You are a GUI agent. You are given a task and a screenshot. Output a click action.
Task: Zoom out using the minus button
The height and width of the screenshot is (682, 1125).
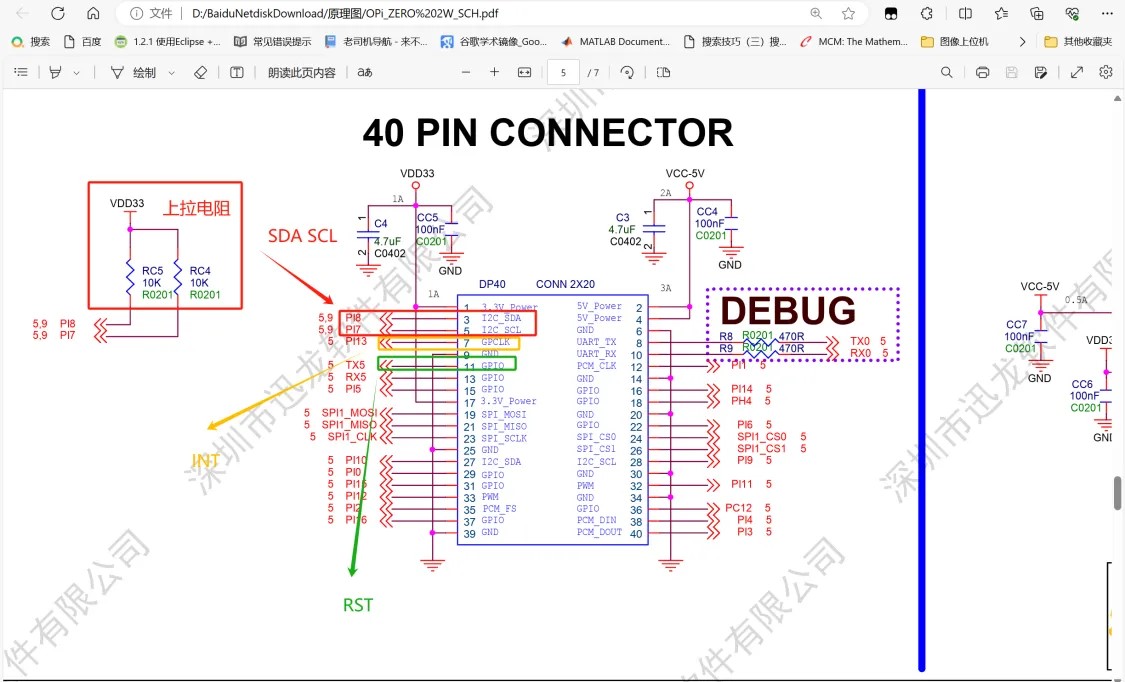(463, 73)
